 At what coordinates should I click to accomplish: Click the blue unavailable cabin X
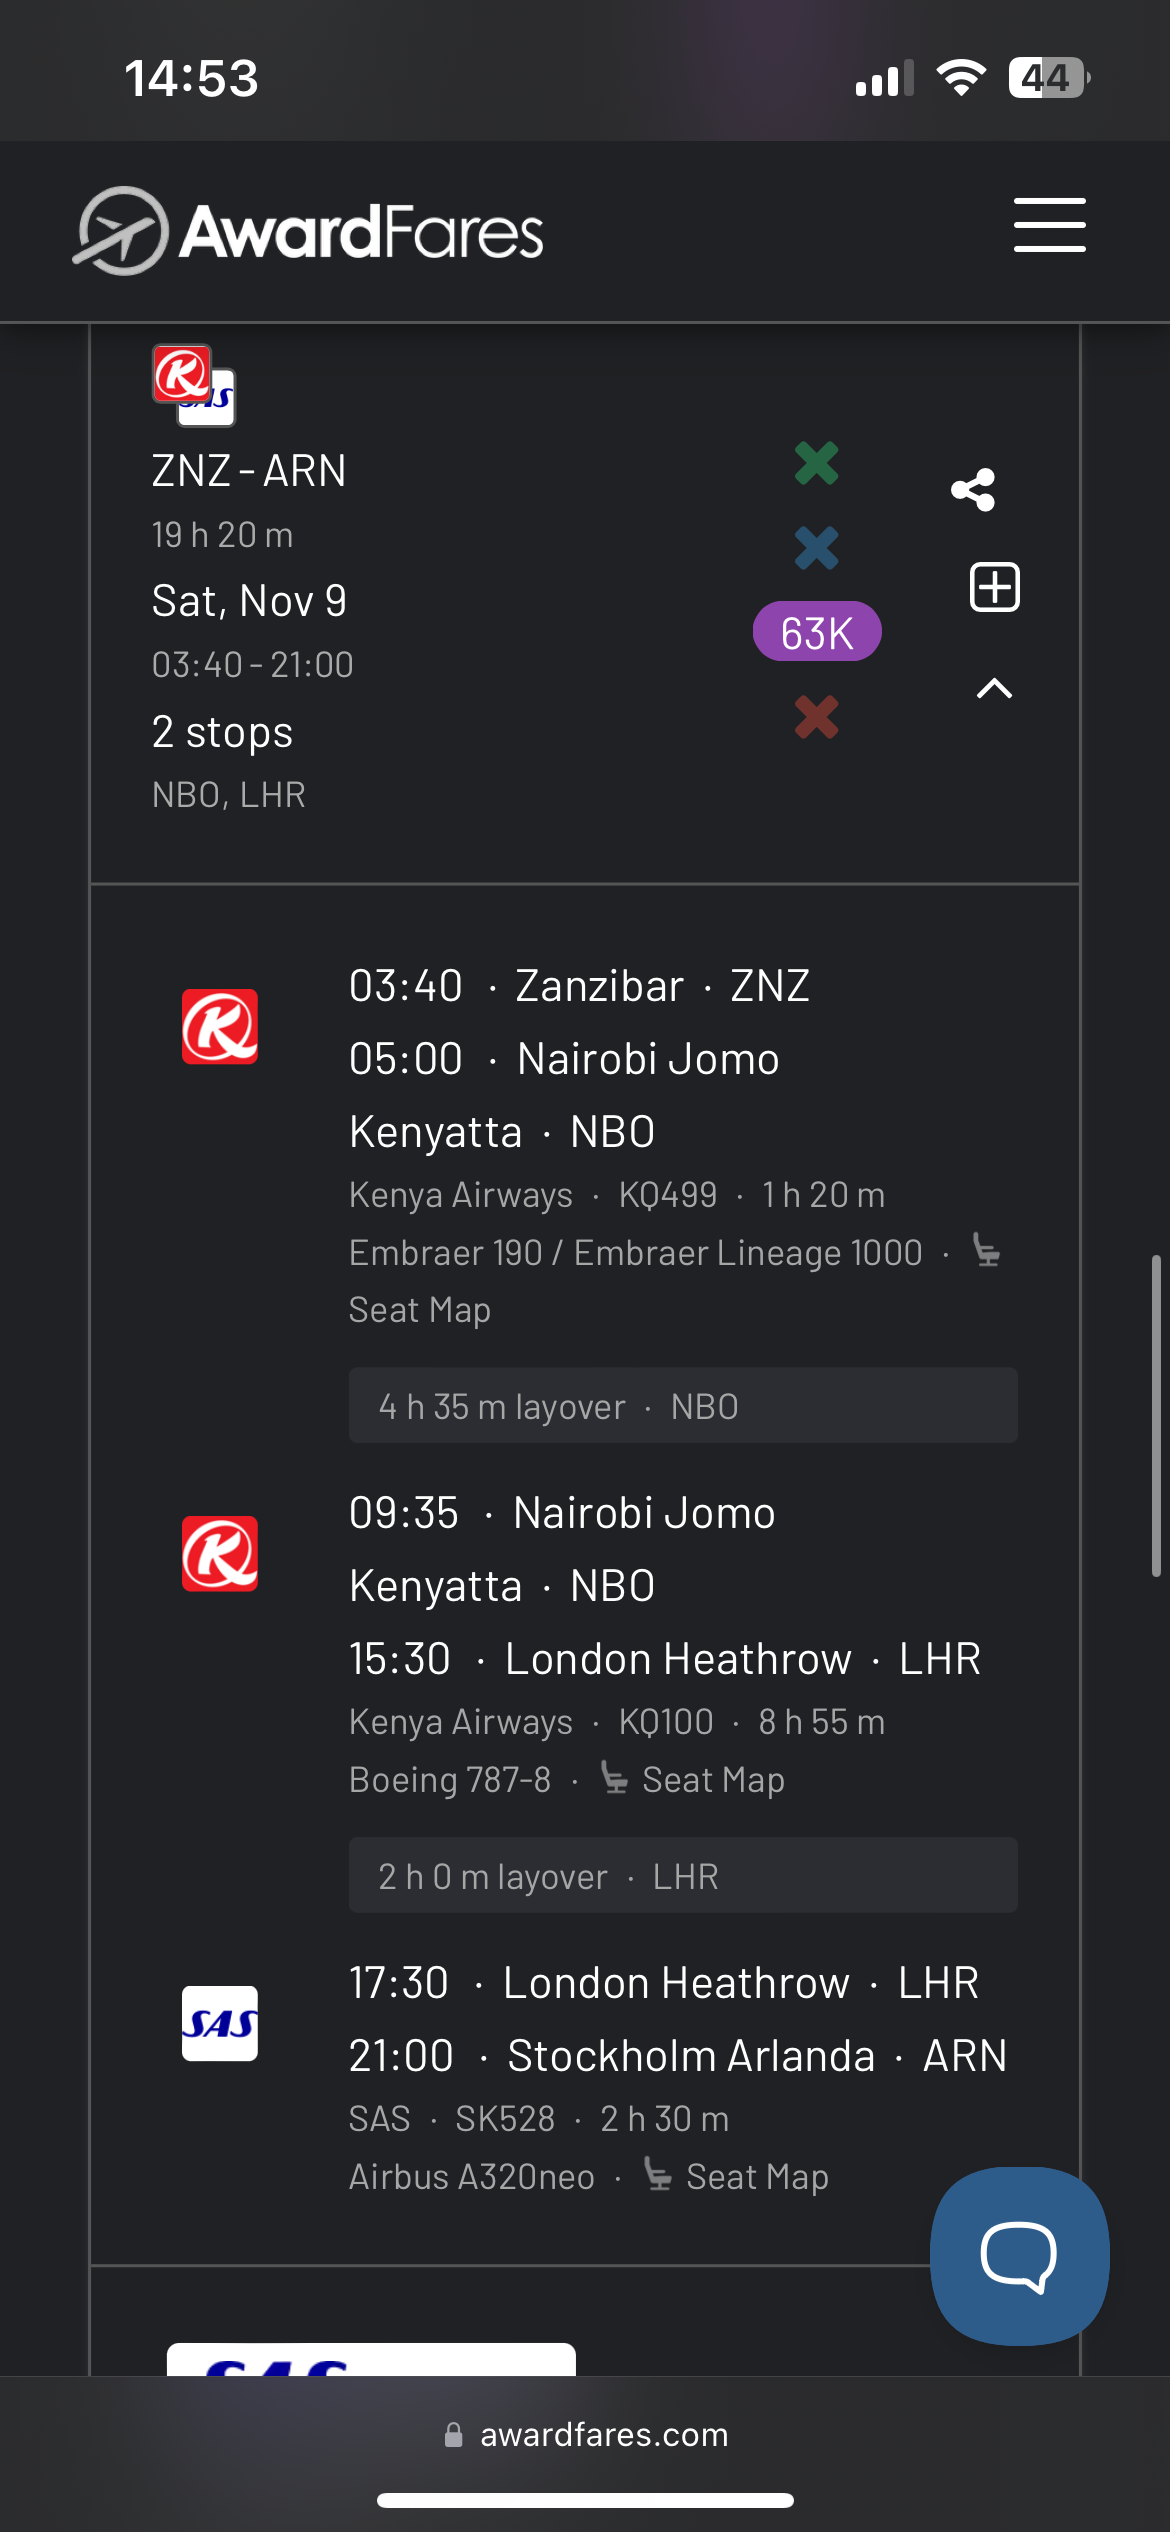pyautogui.click(x=816, y=548)
